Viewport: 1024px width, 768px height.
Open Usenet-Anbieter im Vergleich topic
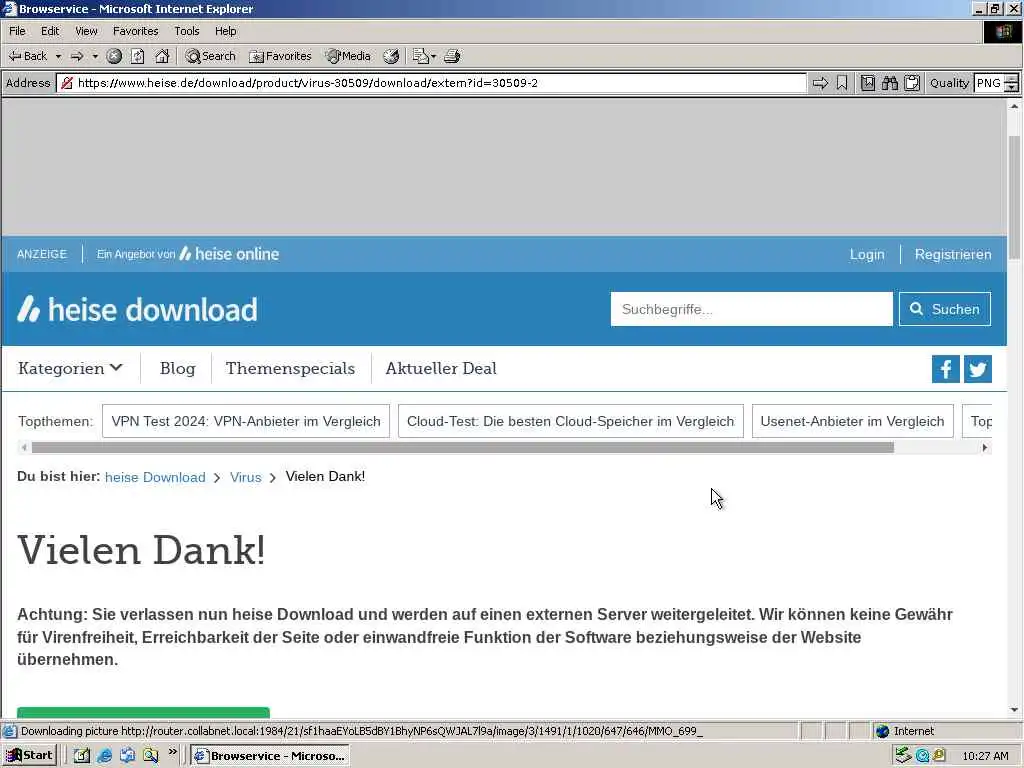point(852,421)
